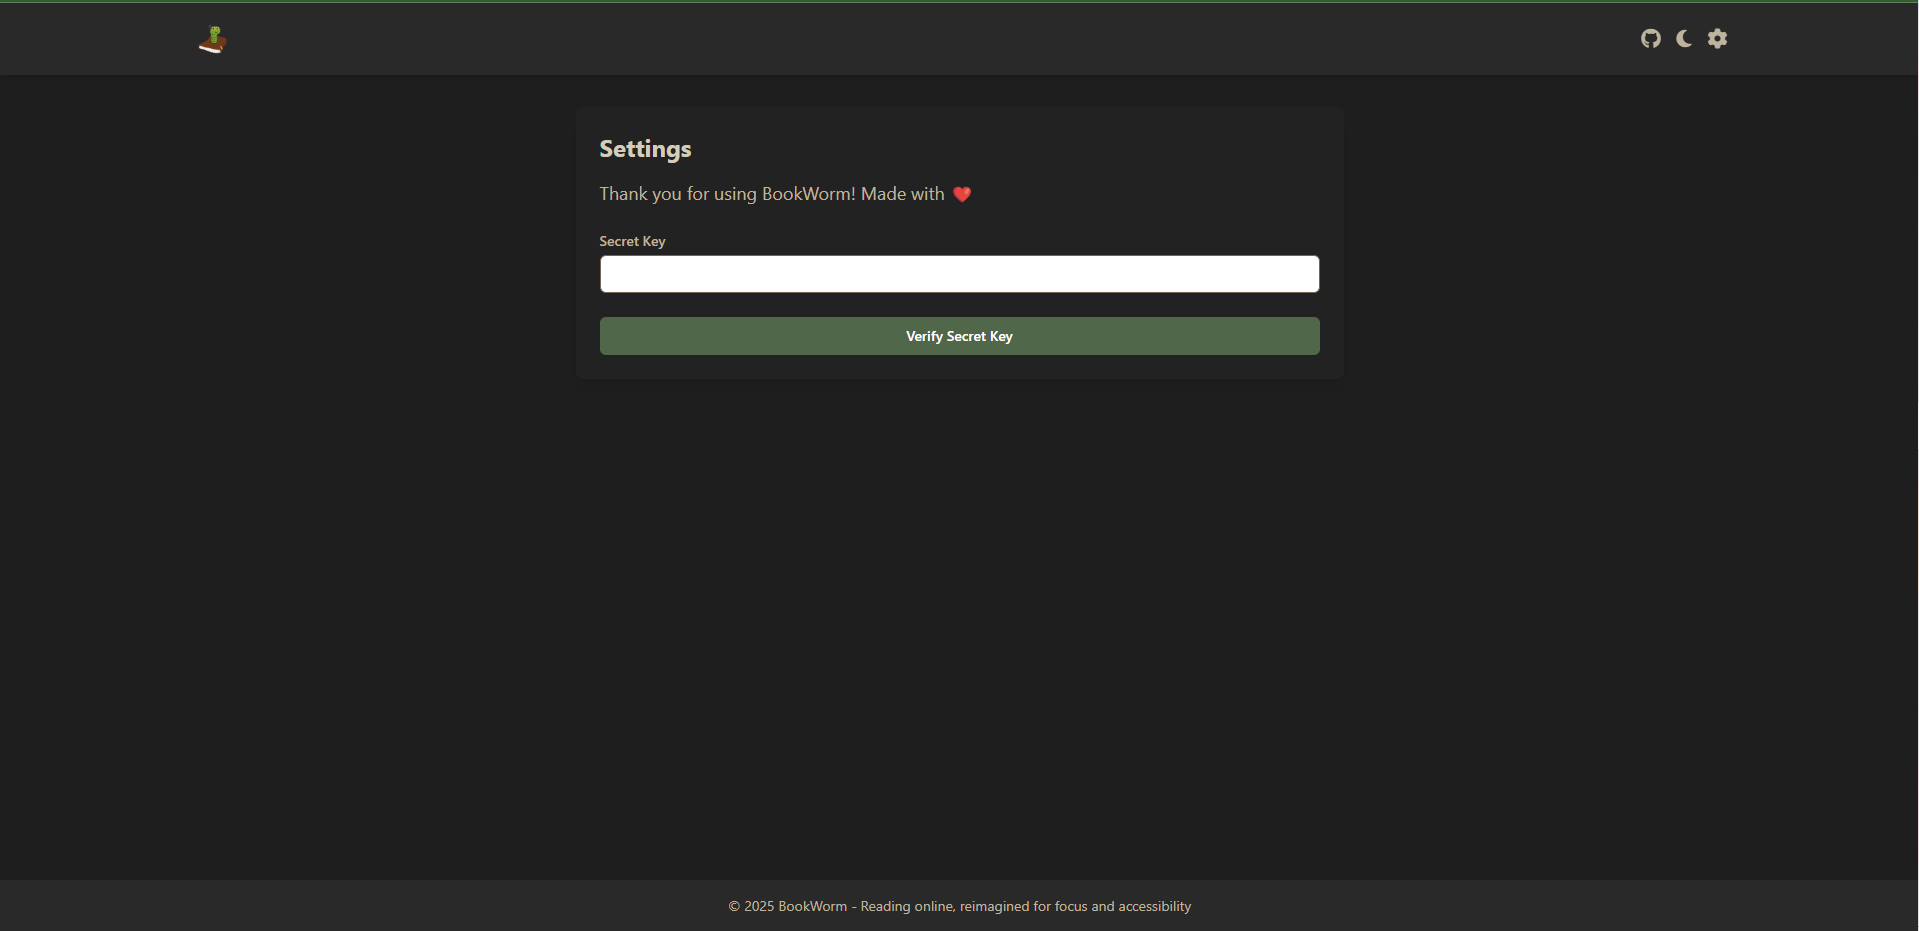The width and height of the screenshot is (1919, 931).
Task: Open the BookWorm GitHub repository icon
Action: coord(1650,39)
